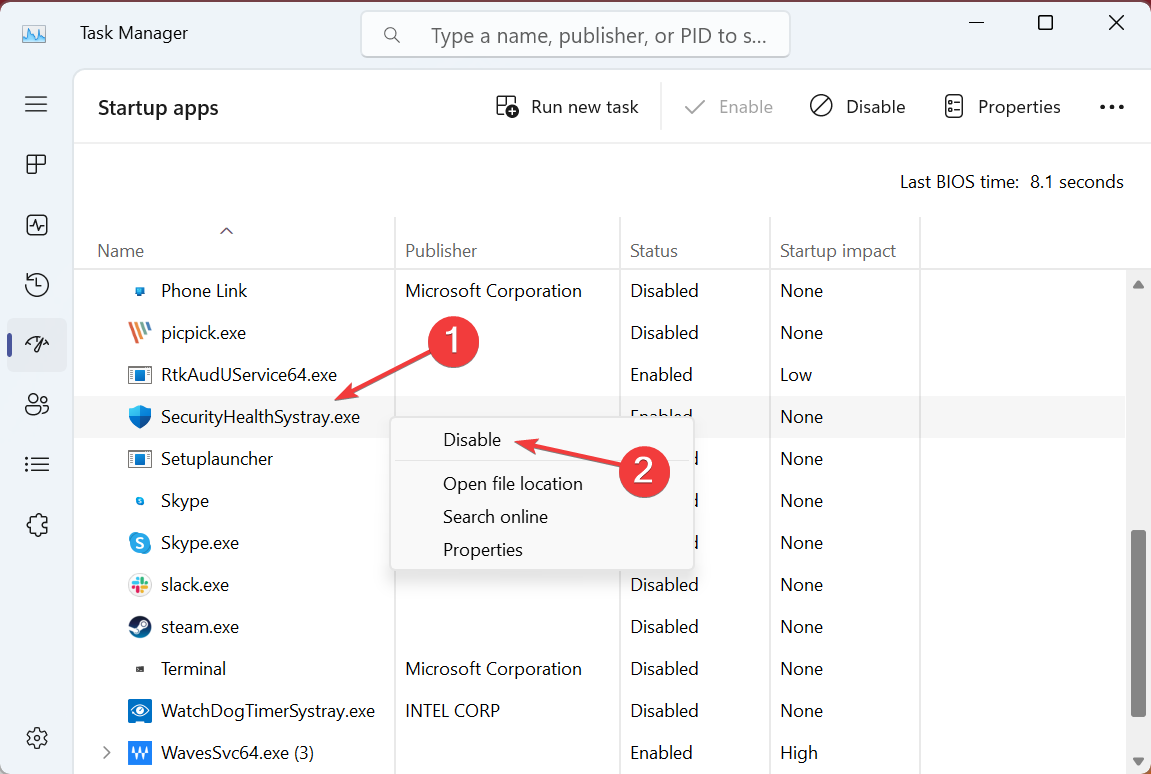The height and width of the screenshot is (774, 1151).
Task: Click the Low startup impact cell
Action: coord(796,375)
